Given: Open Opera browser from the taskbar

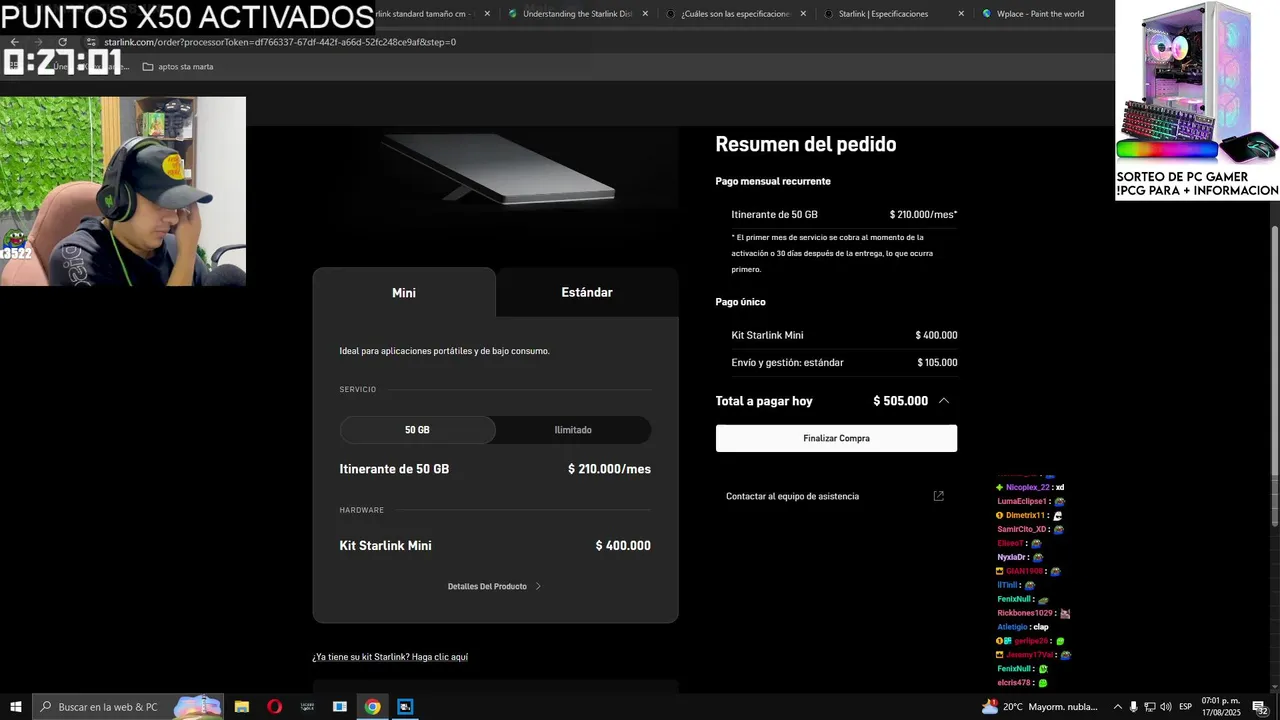Looking at the screenshot, I should coord(274,707).
